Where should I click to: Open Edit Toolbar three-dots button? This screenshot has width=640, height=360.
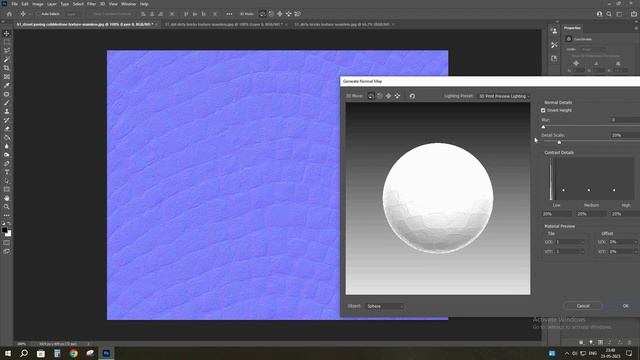pyautogui.click(x=7, y=215)
